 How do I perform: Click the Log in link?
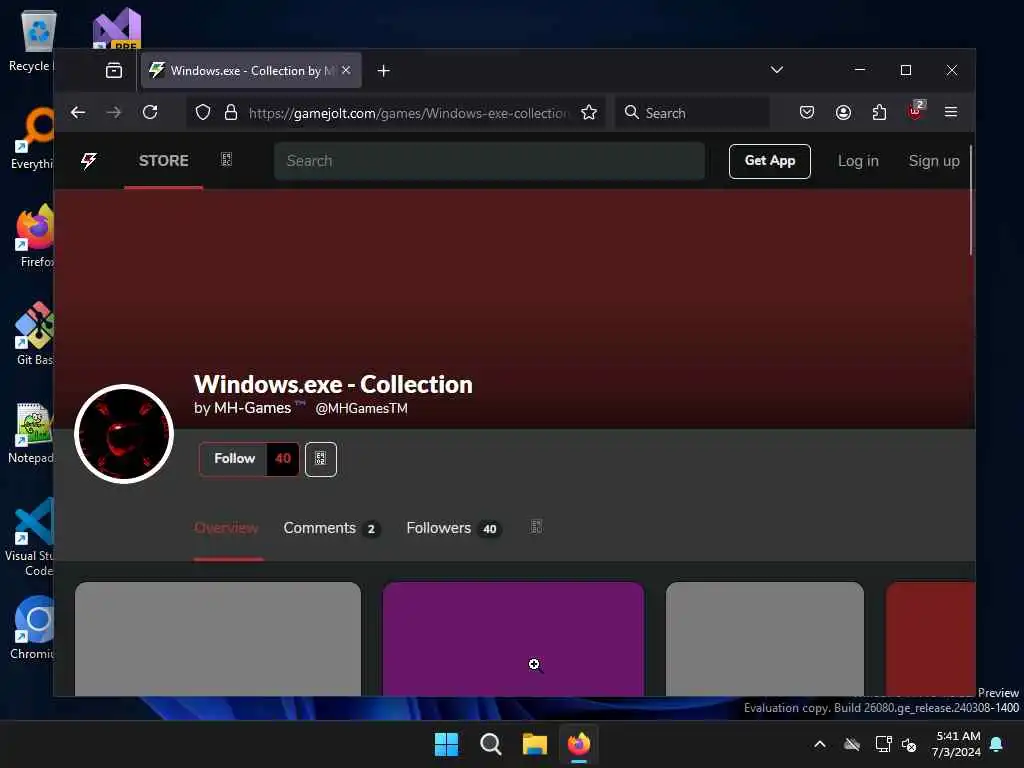tap(858, 161)
